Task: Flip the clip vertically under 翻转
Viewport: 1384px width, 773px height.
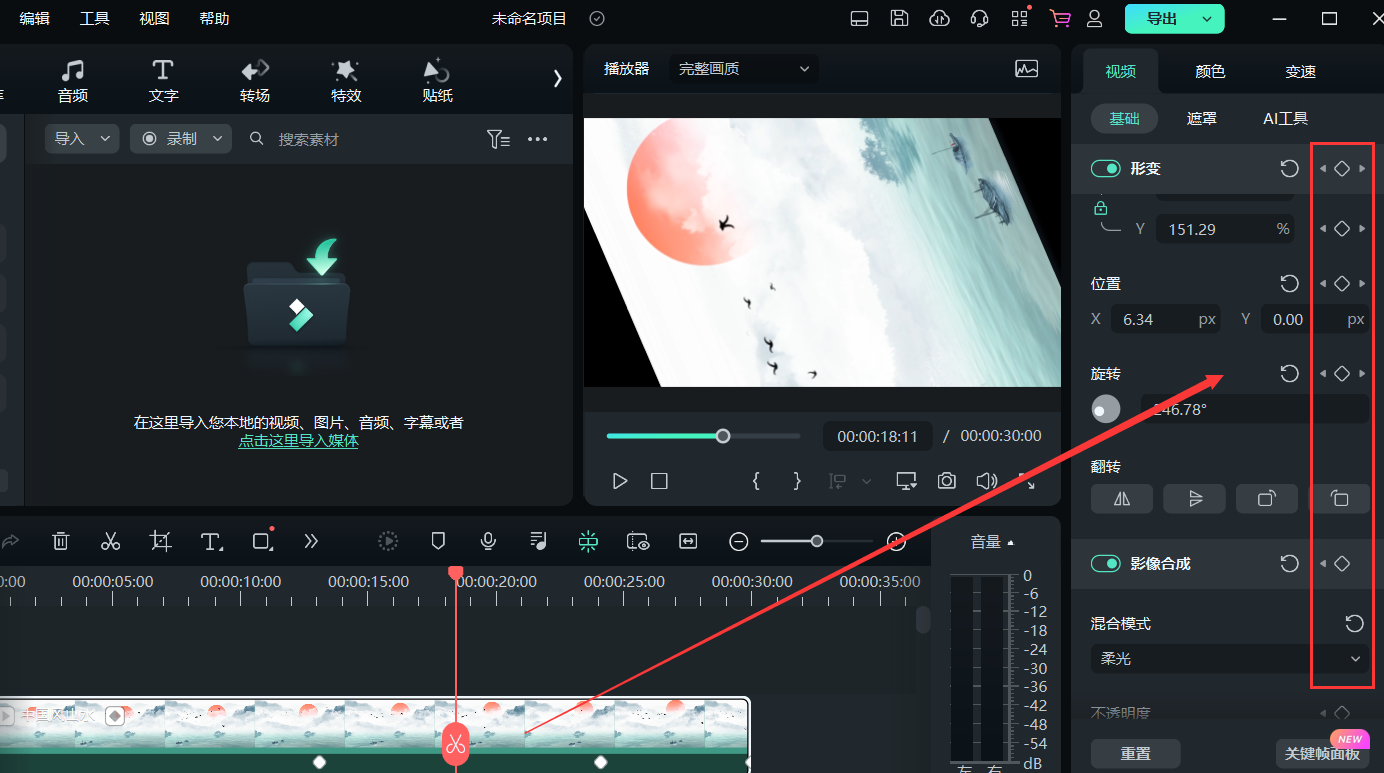Action: (x=1195, y=498)
